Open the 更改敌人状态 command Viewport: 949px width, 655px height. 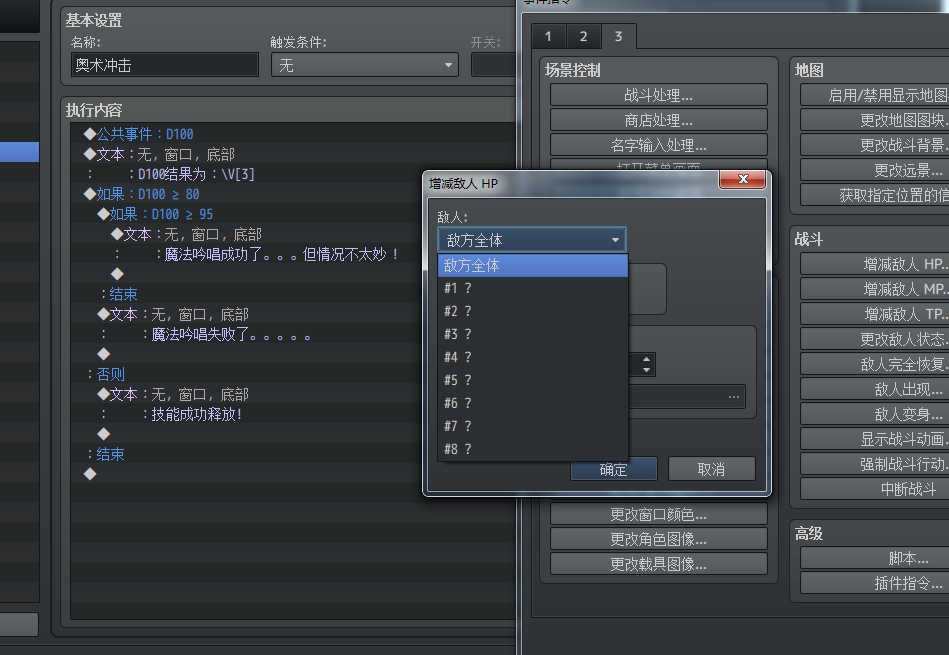point(875,339)
